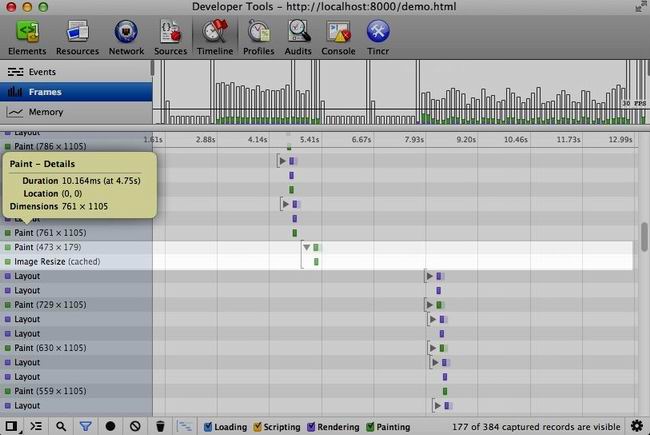650x435 pixels.
Task: Open the settings gear
Action: 637,426
